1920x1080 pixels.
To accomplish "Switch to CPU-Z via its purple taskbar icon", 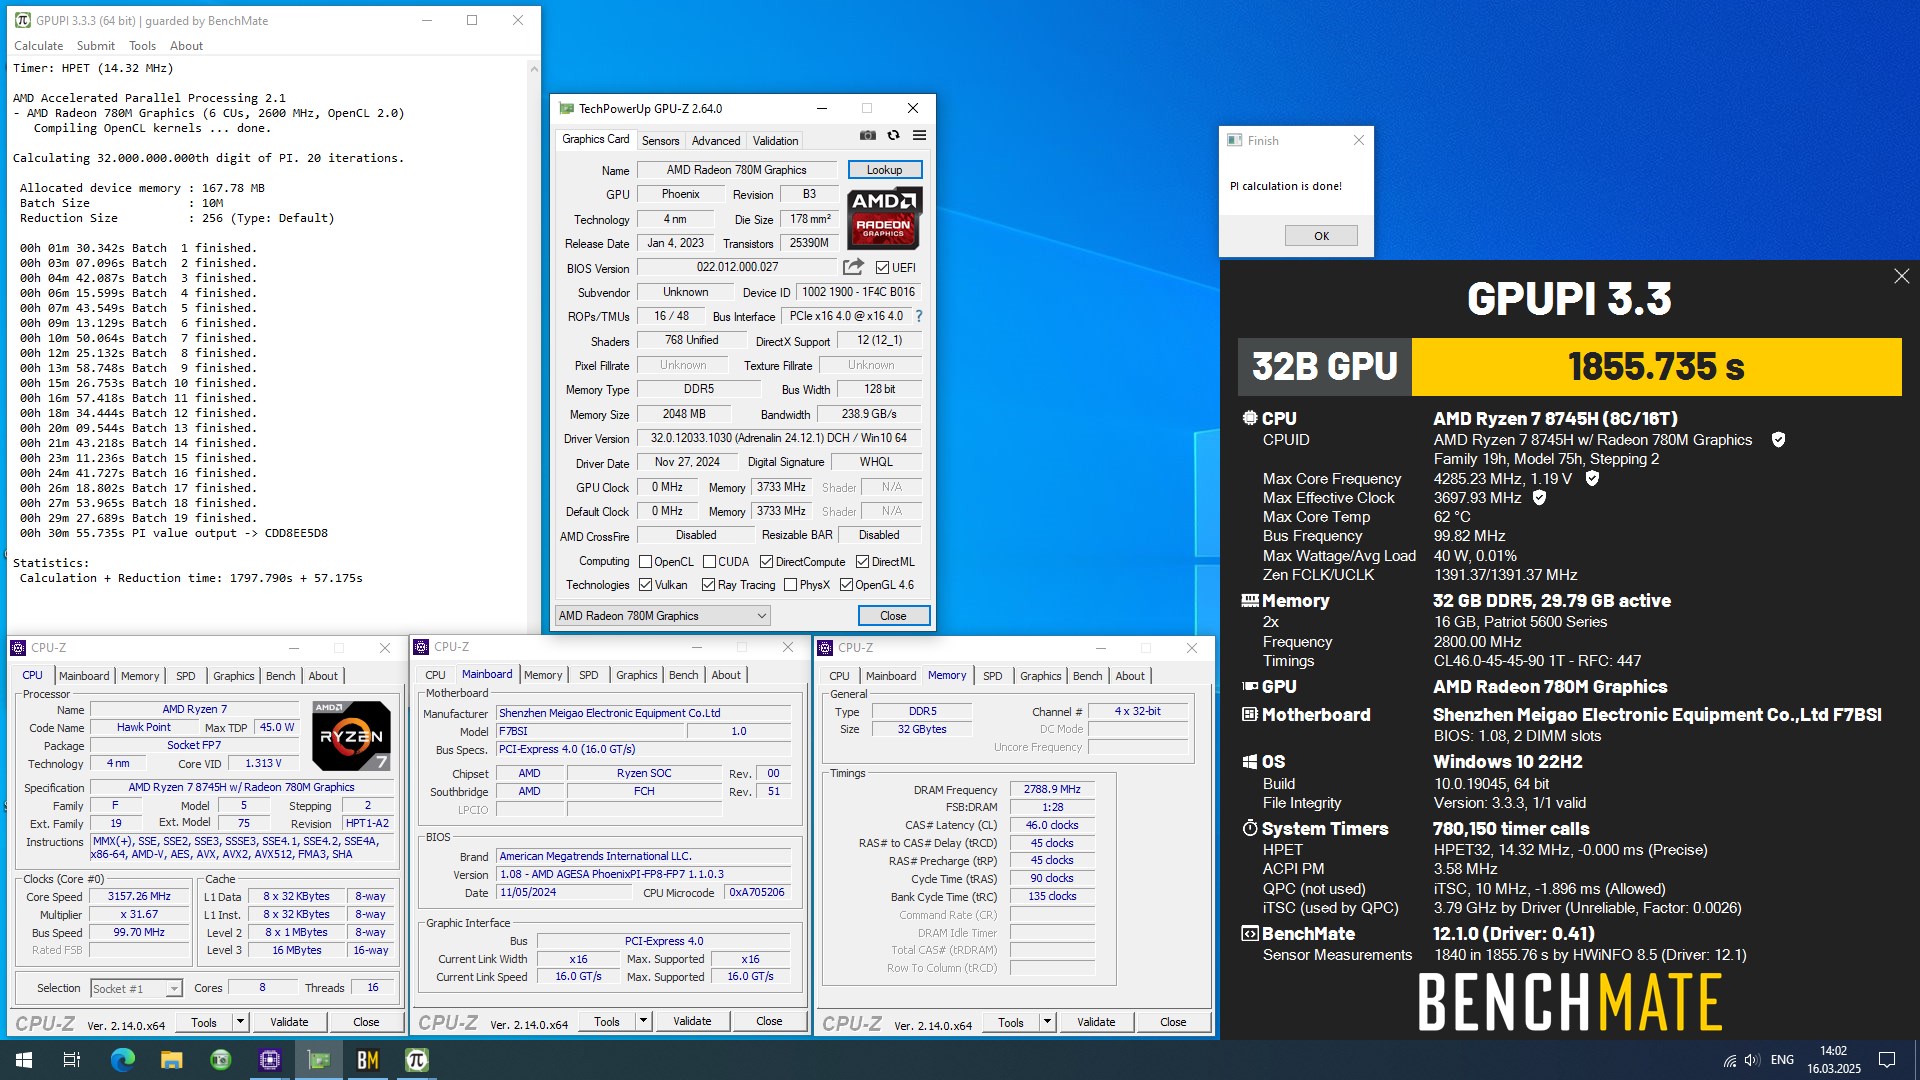I will pyautogui.click(x=269, y=1060).
